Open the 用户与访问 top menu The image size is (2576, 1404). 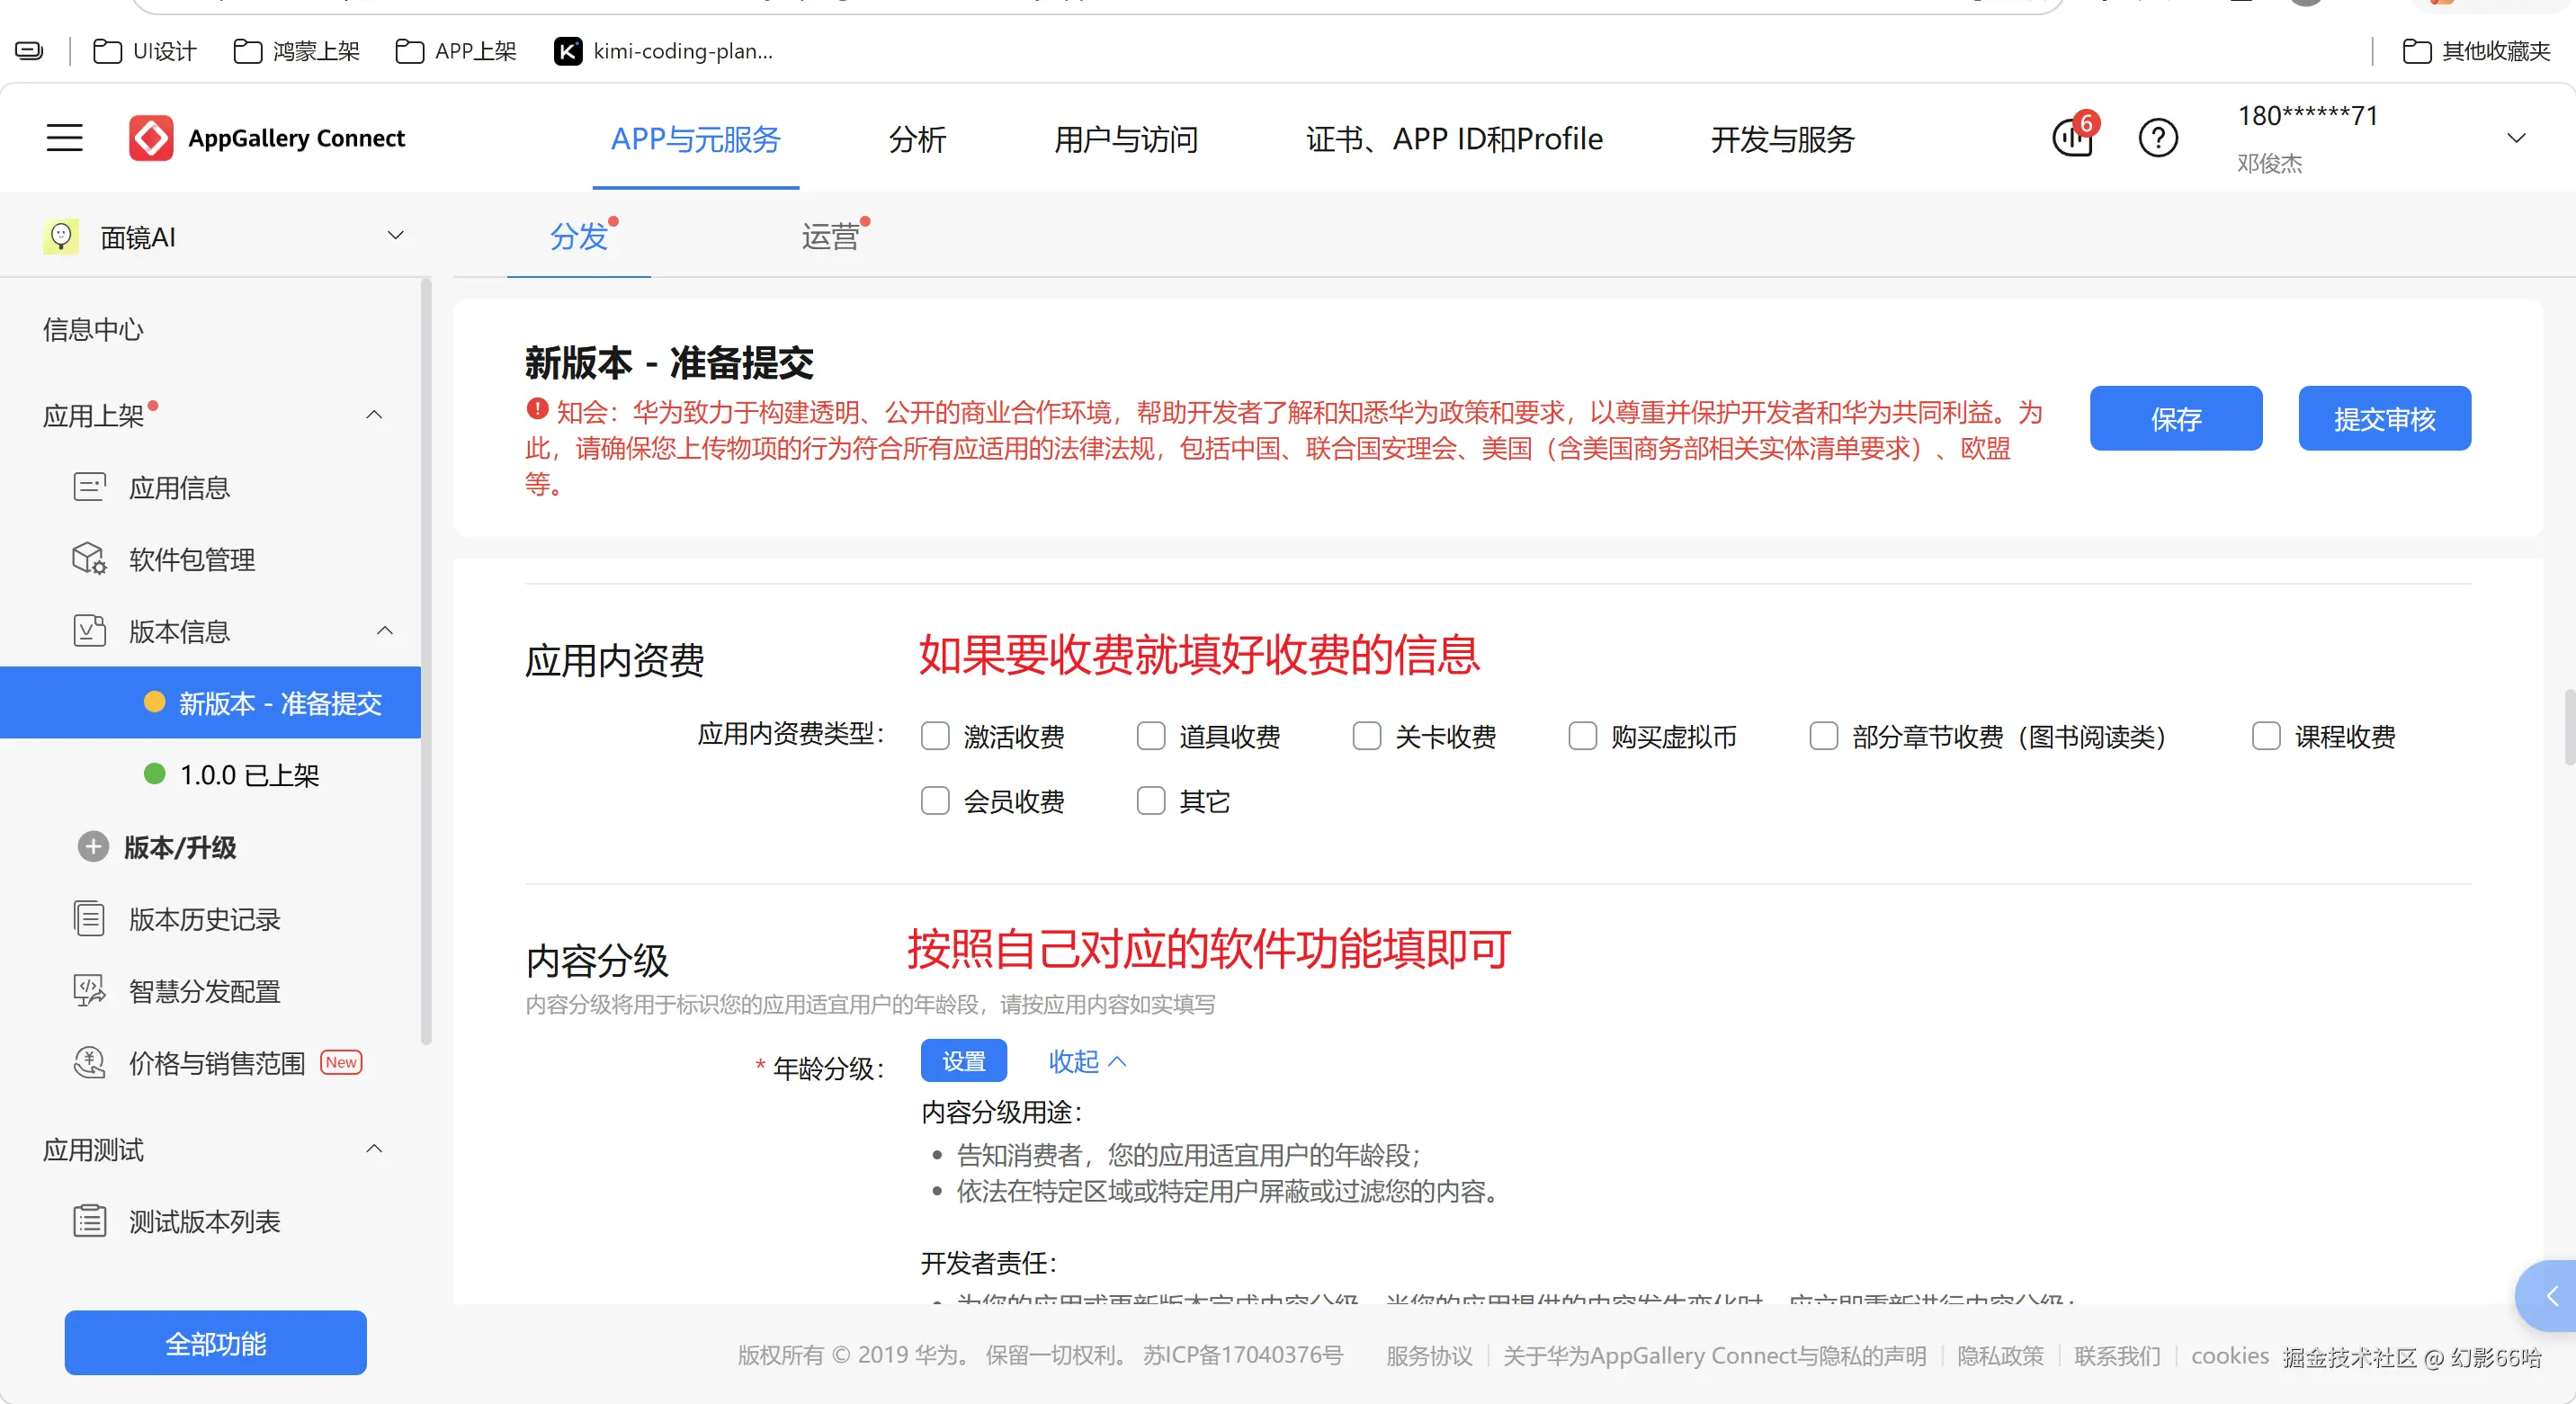click(1126, 139)
